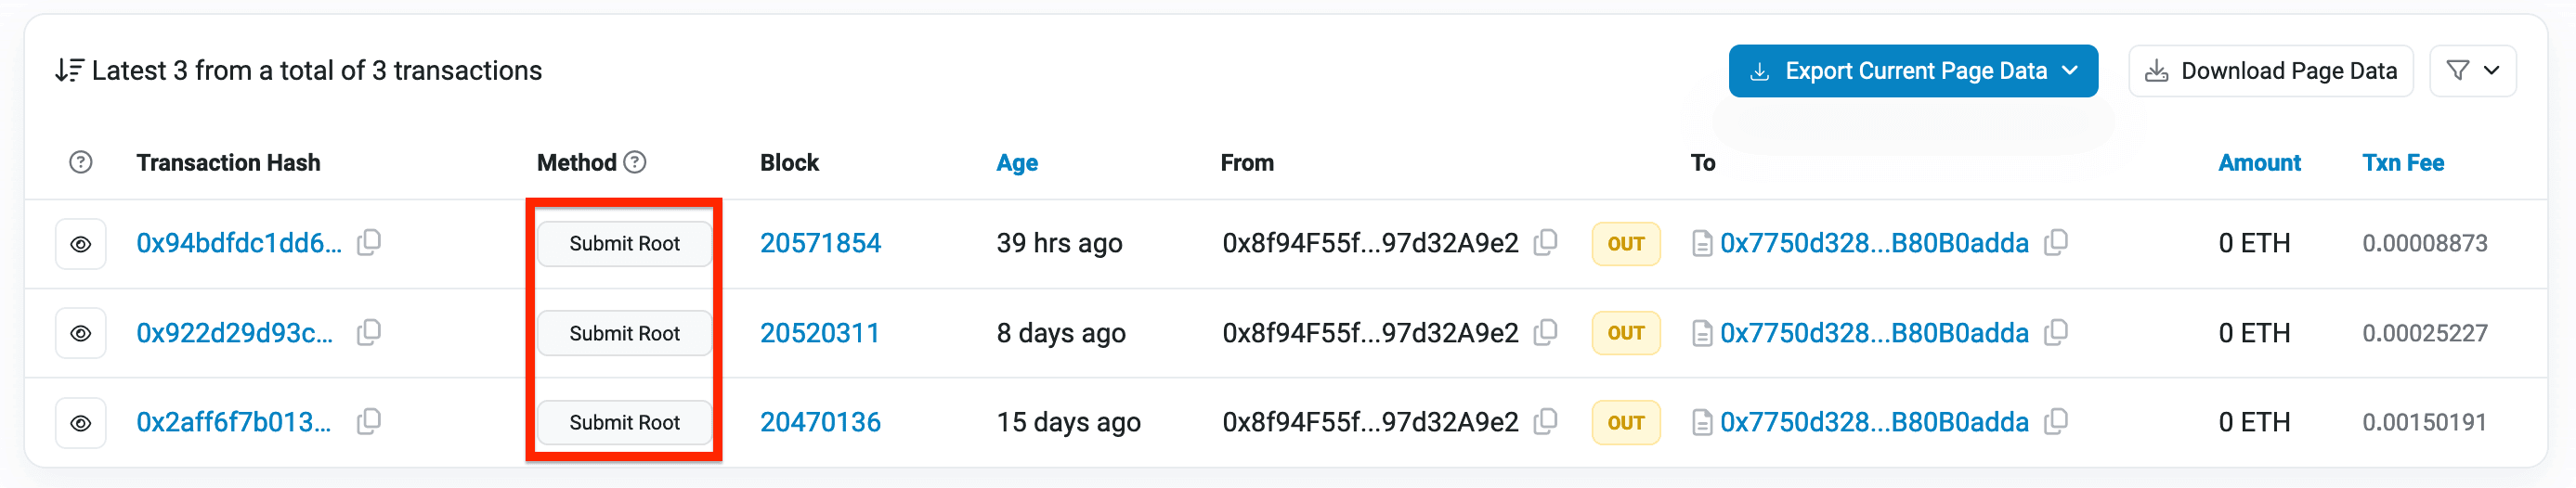Click contract file icon in first row

tap(1701, 243)
